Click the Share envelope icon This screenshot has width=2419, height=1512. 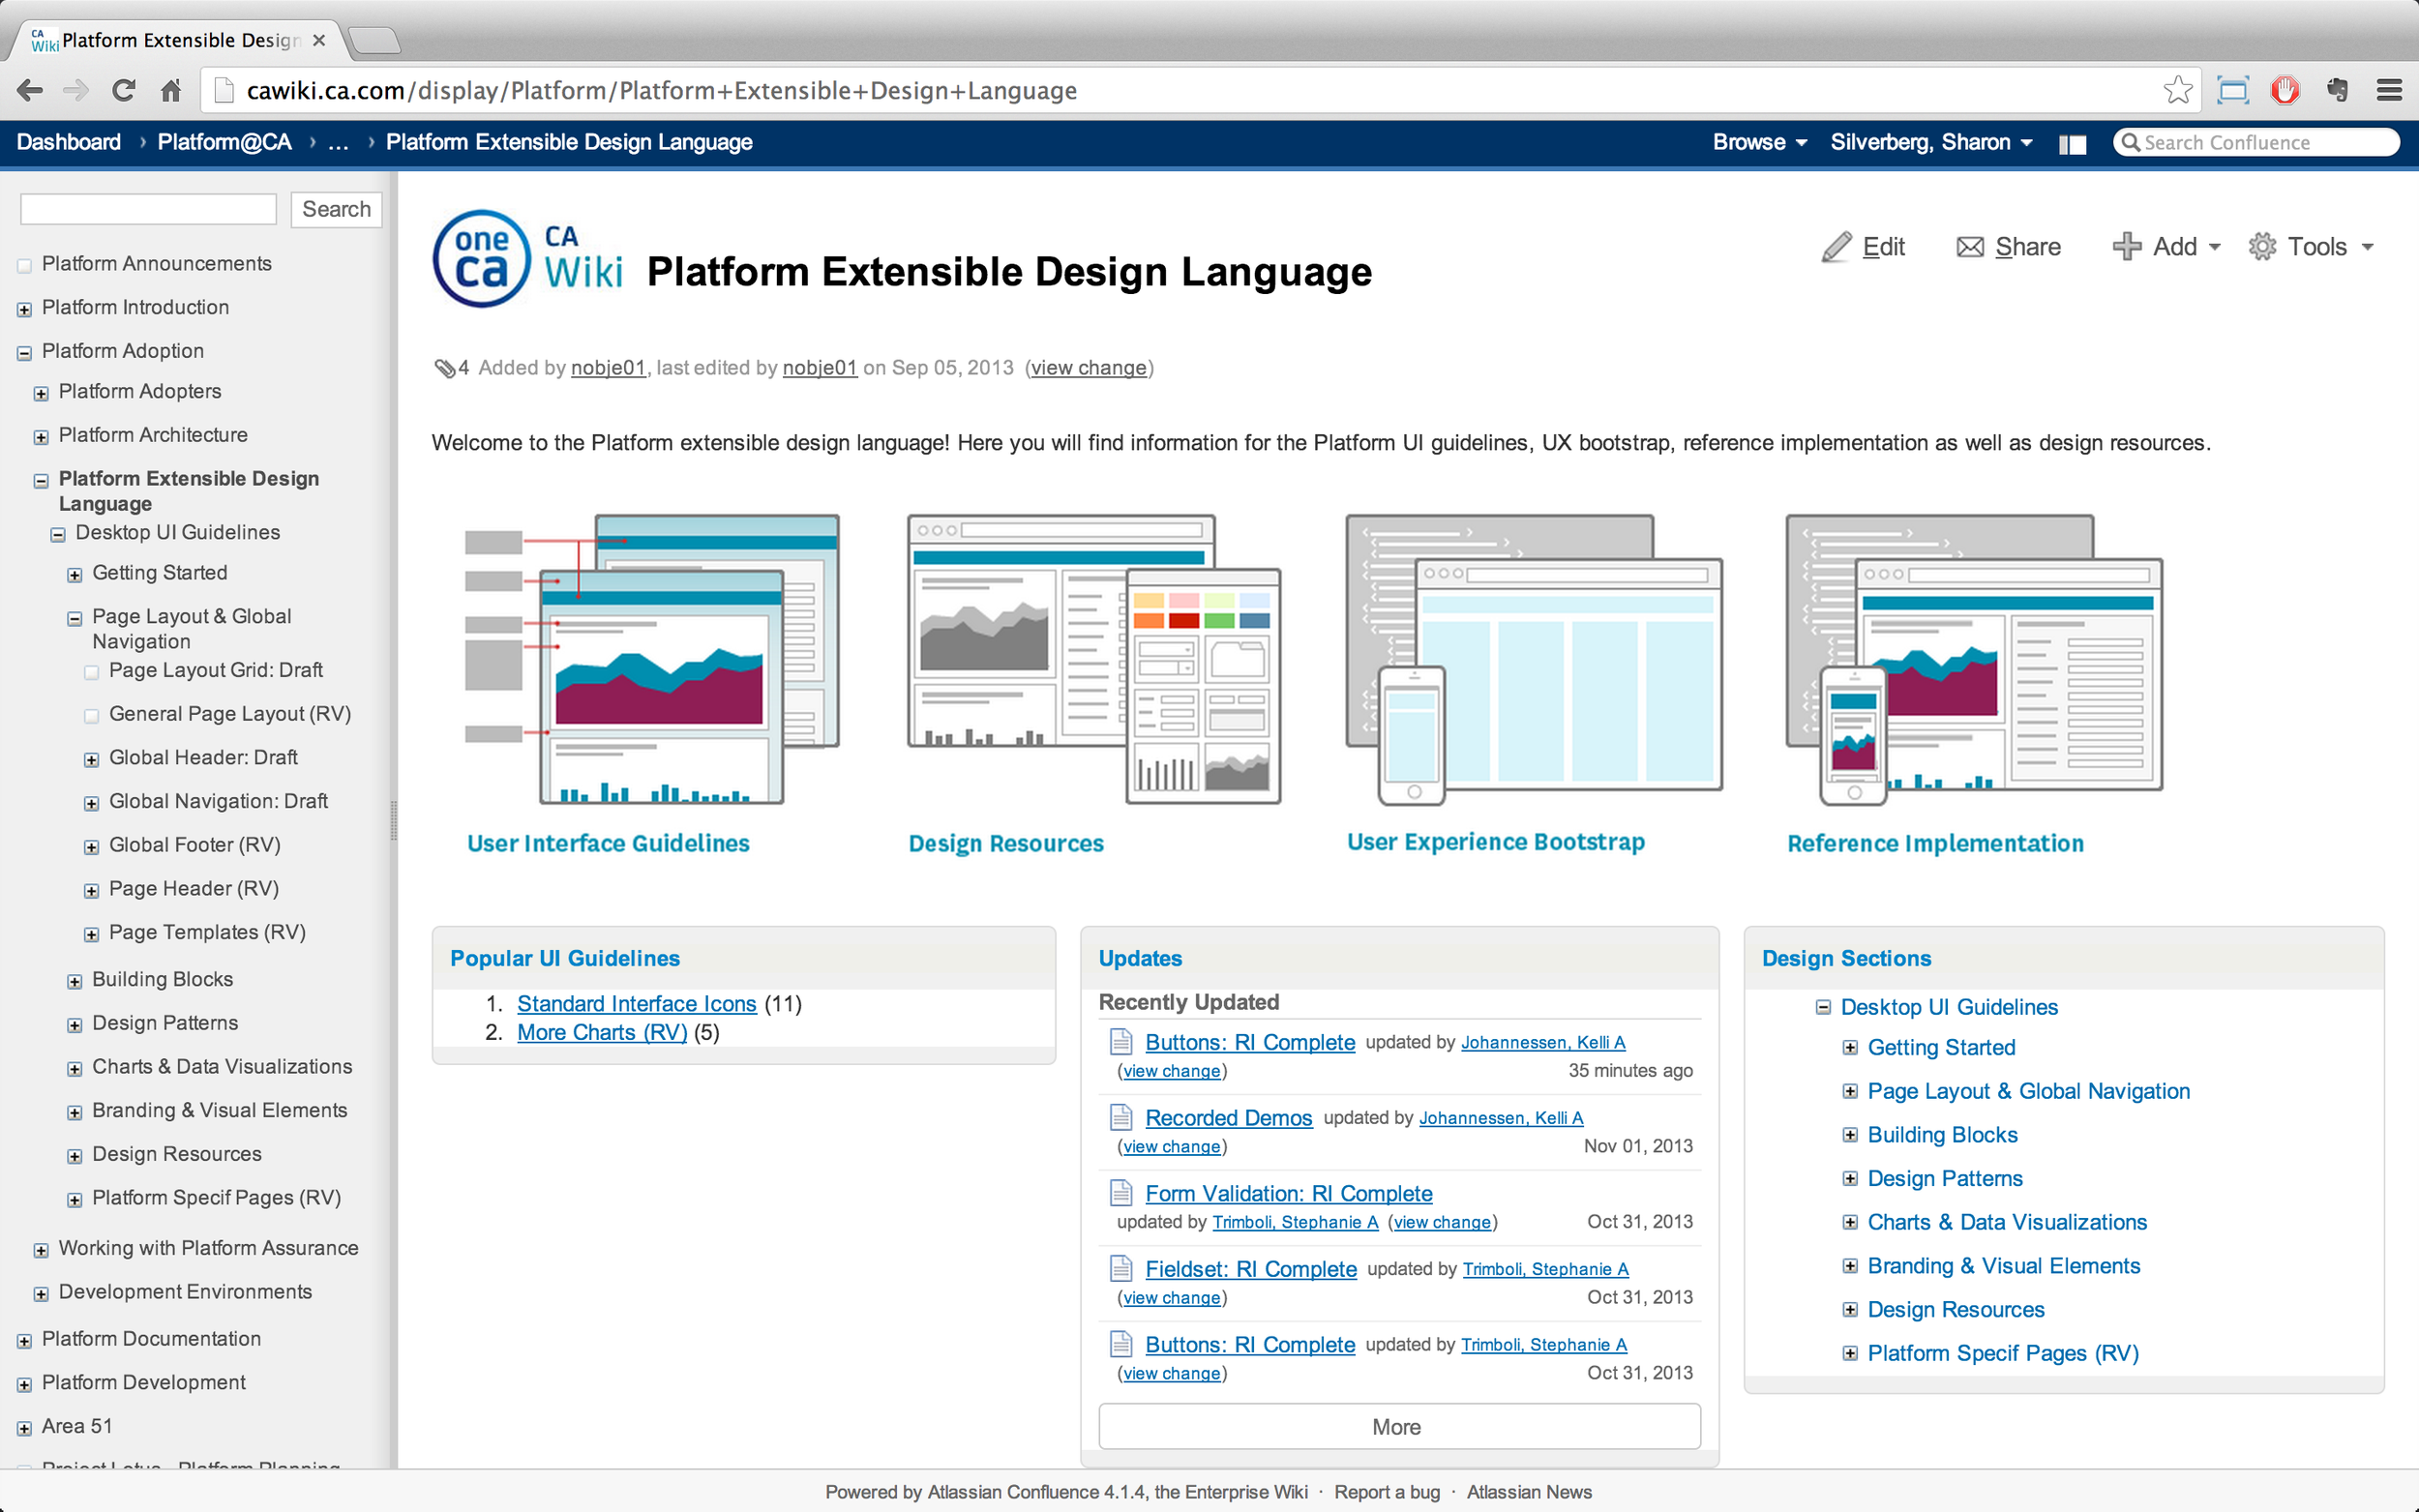(1970, 246)
